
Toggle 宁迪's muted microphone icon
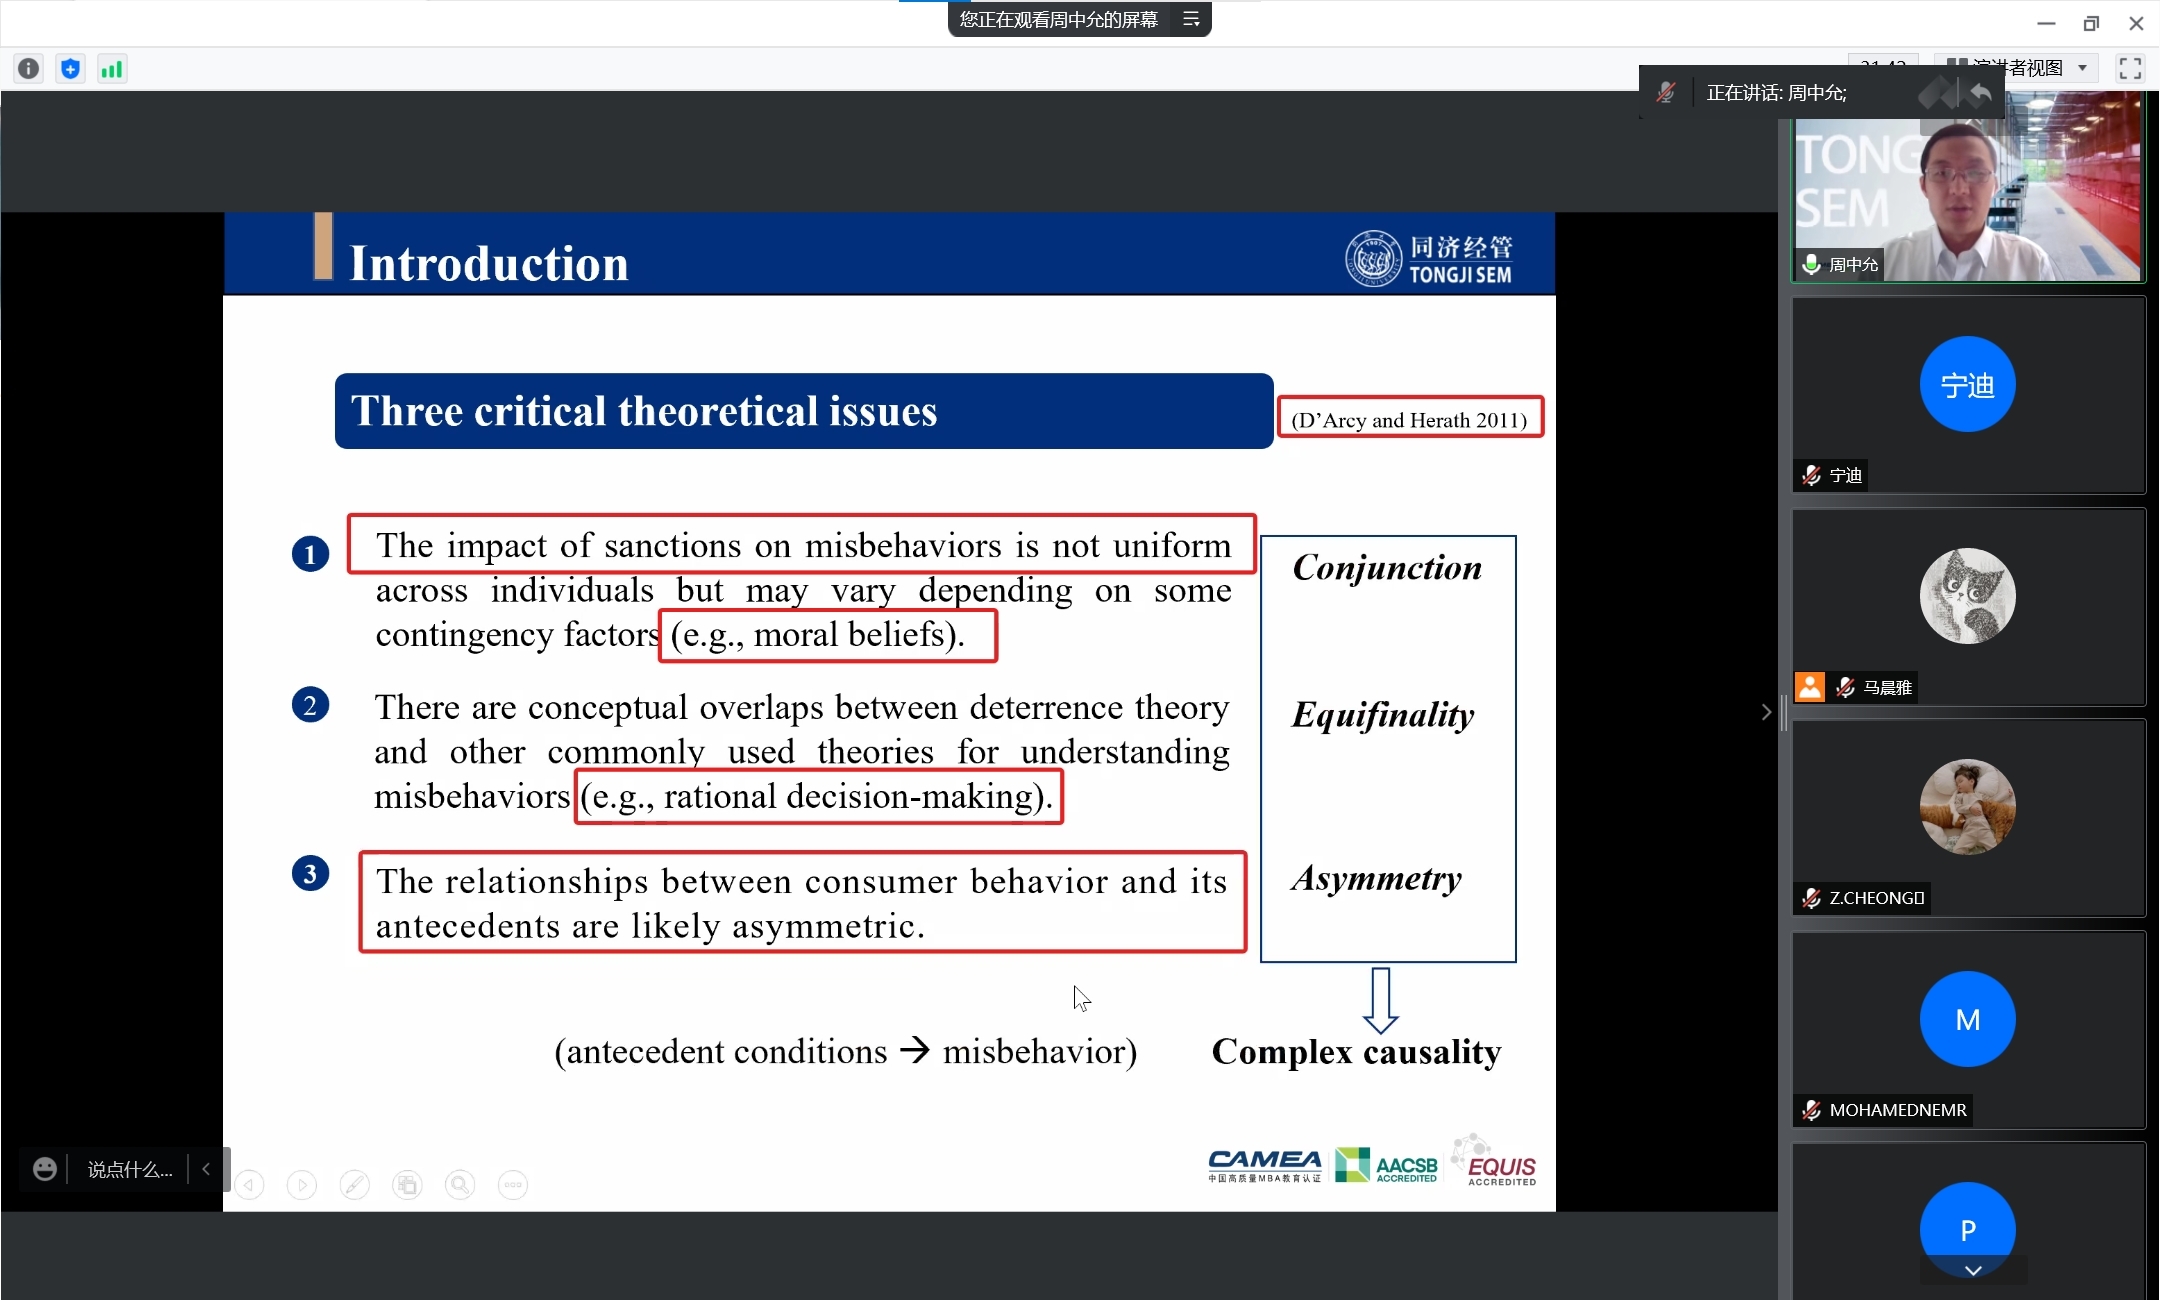pos(1811,475)
